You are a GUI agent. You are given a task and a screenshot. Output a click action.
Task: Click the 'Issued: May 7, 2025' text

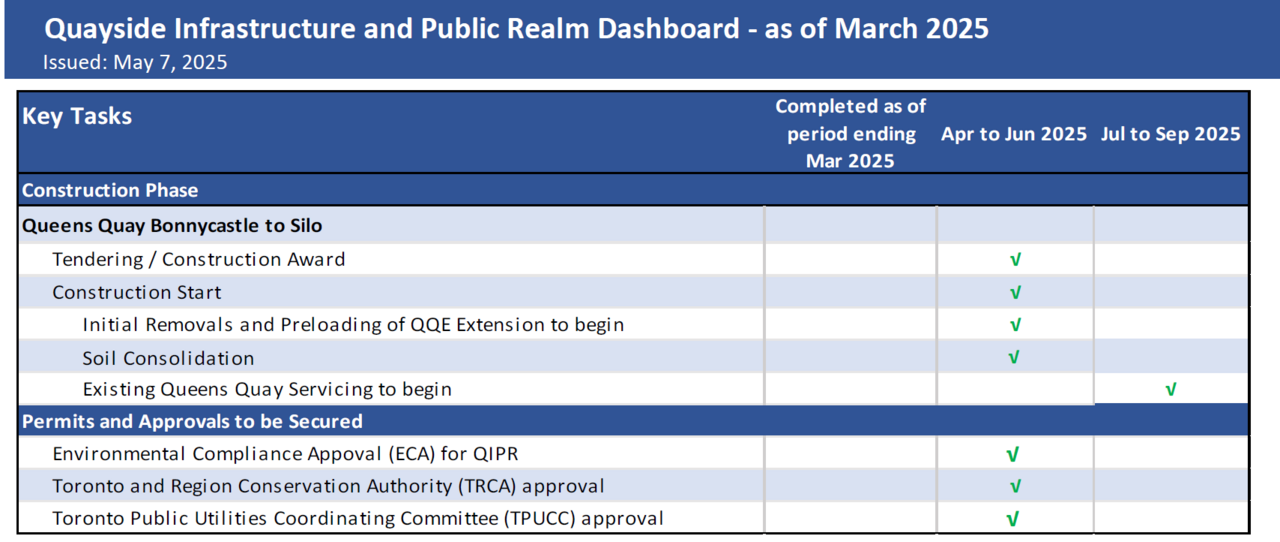click(x=135, y=62)
